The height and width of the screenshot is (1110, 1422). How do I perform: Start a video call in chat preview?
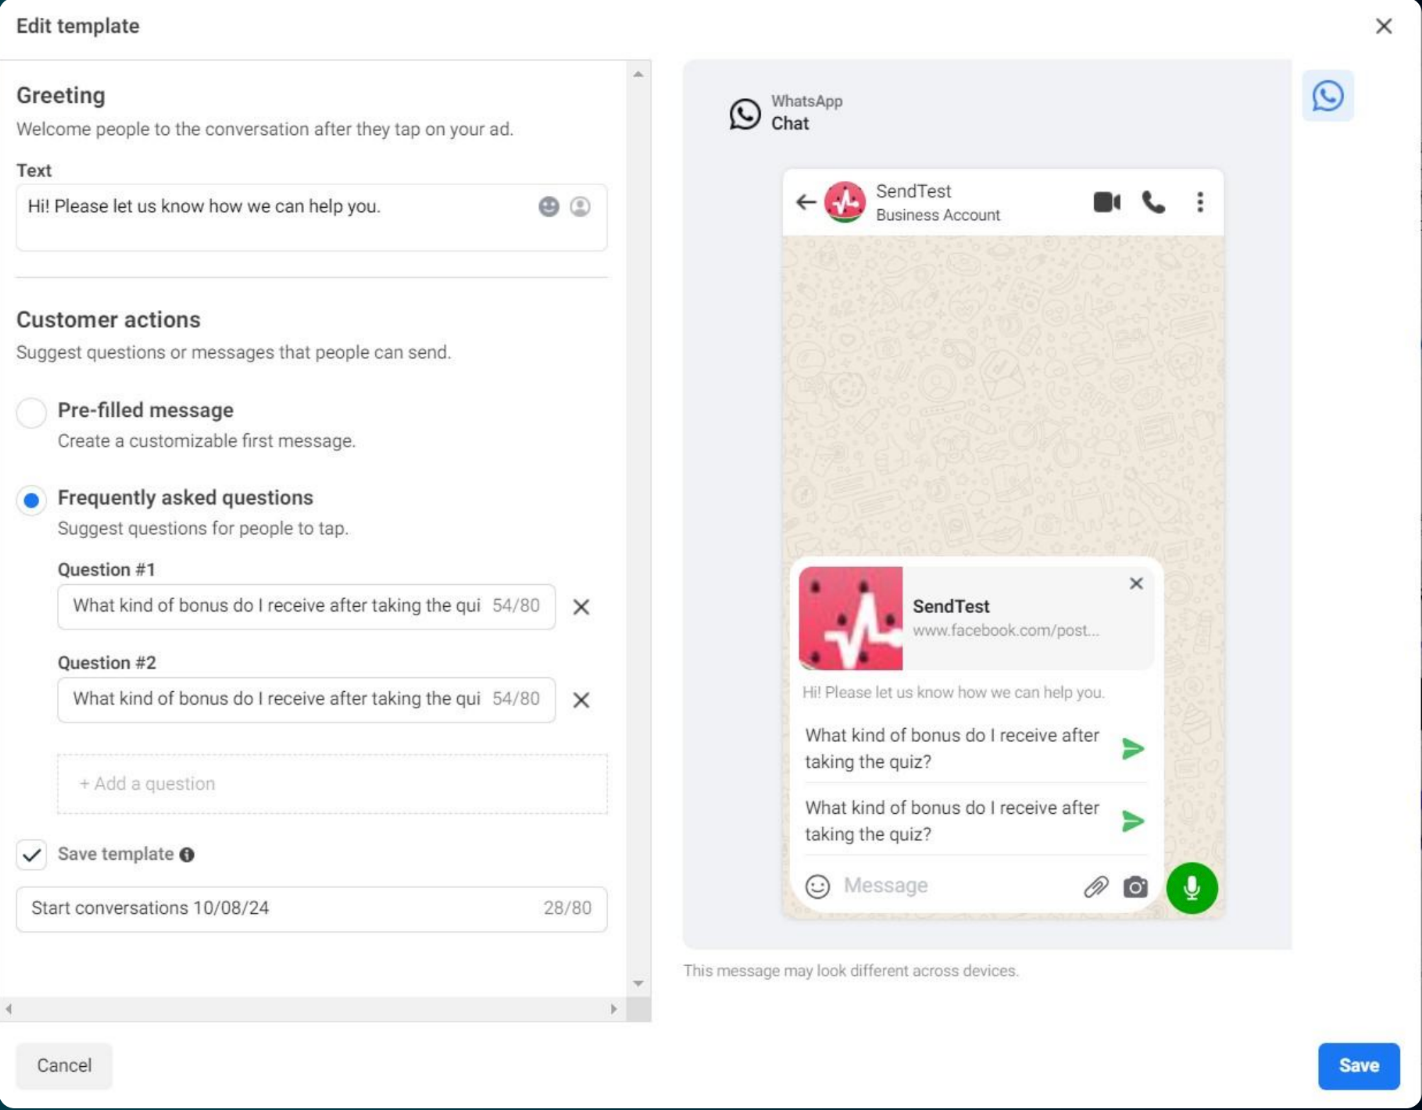1107,202
